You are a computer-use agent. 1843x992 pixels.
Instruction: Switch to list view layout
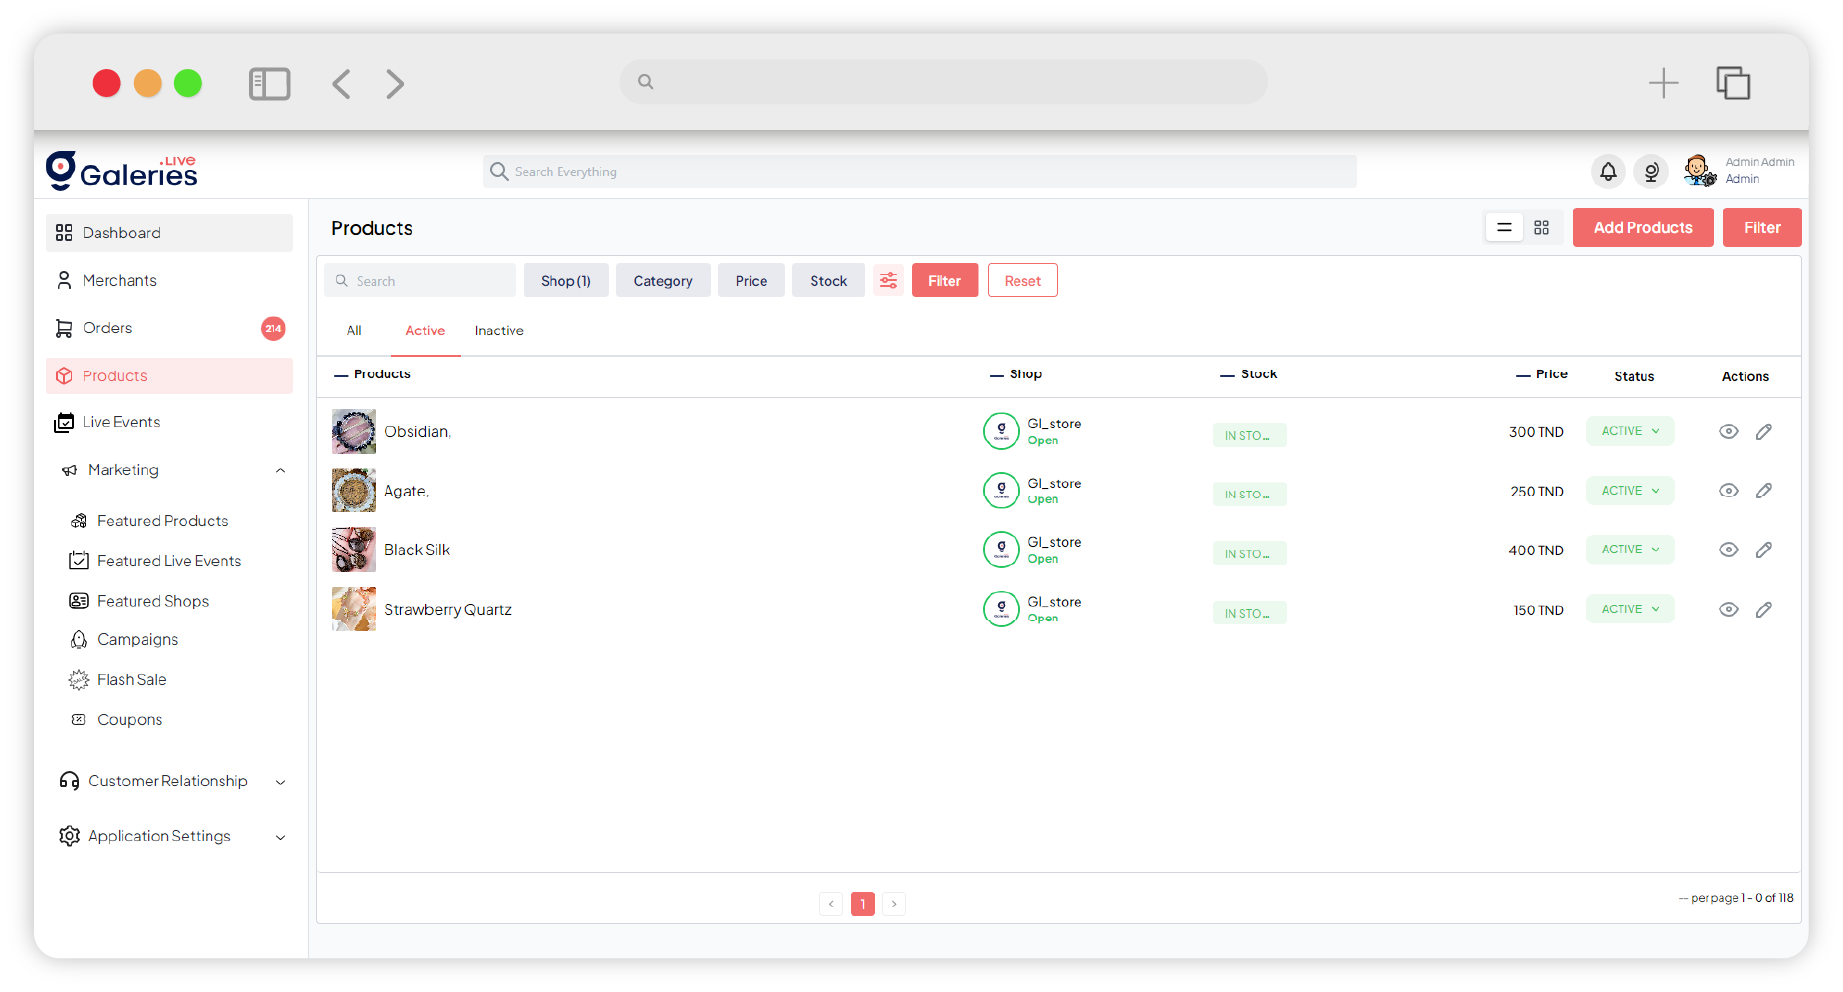(x=1503, y=228)
